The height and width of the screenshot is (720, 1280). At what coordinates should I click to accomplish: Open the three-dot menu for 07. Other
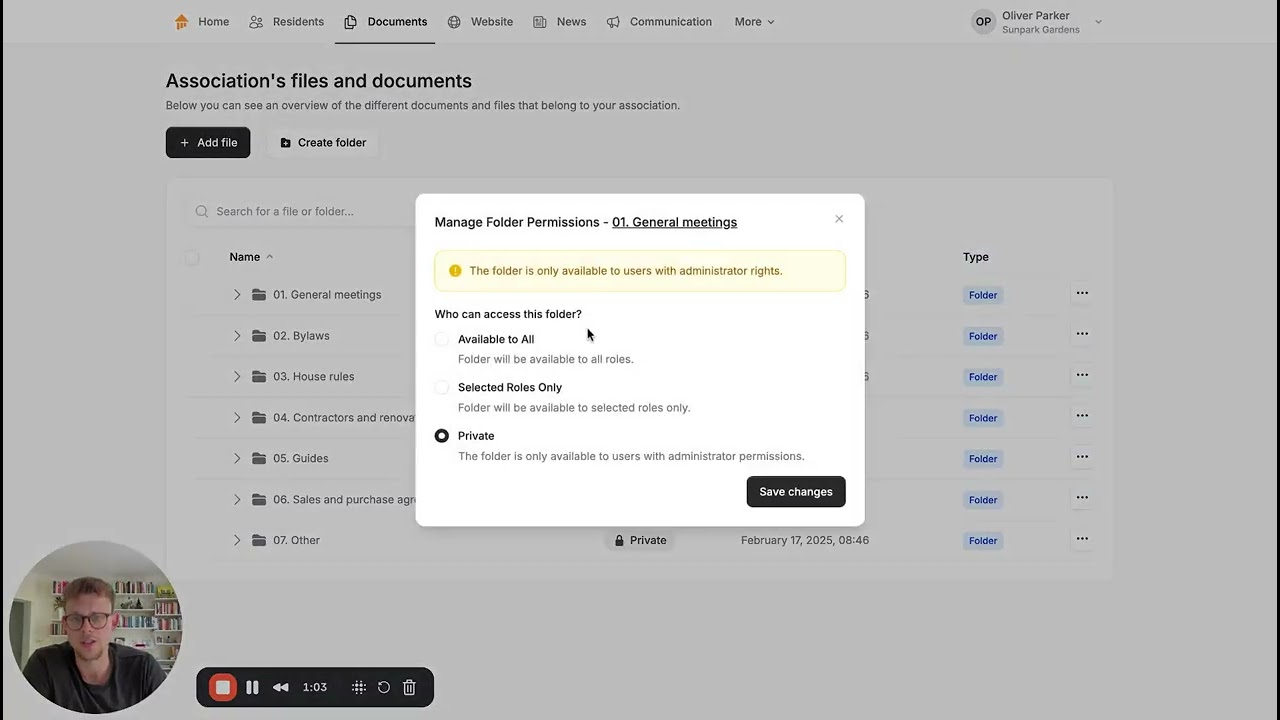tap(1082, 539)
